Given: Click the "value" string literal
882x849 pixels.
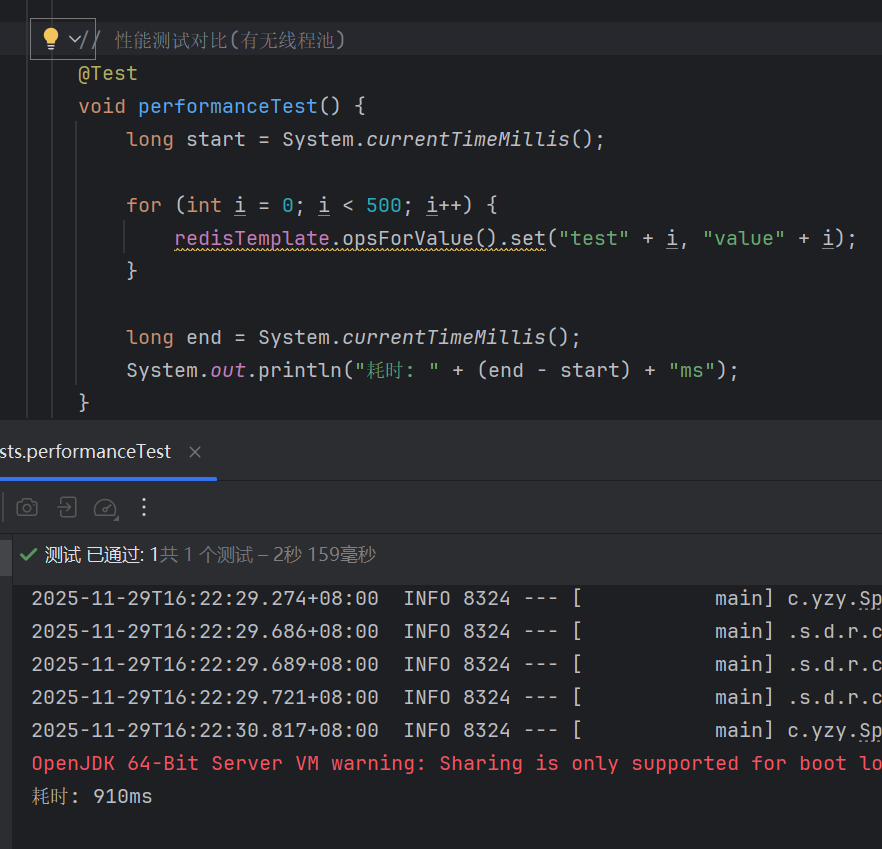Looking at the screenshot, I should coord(744,239).
